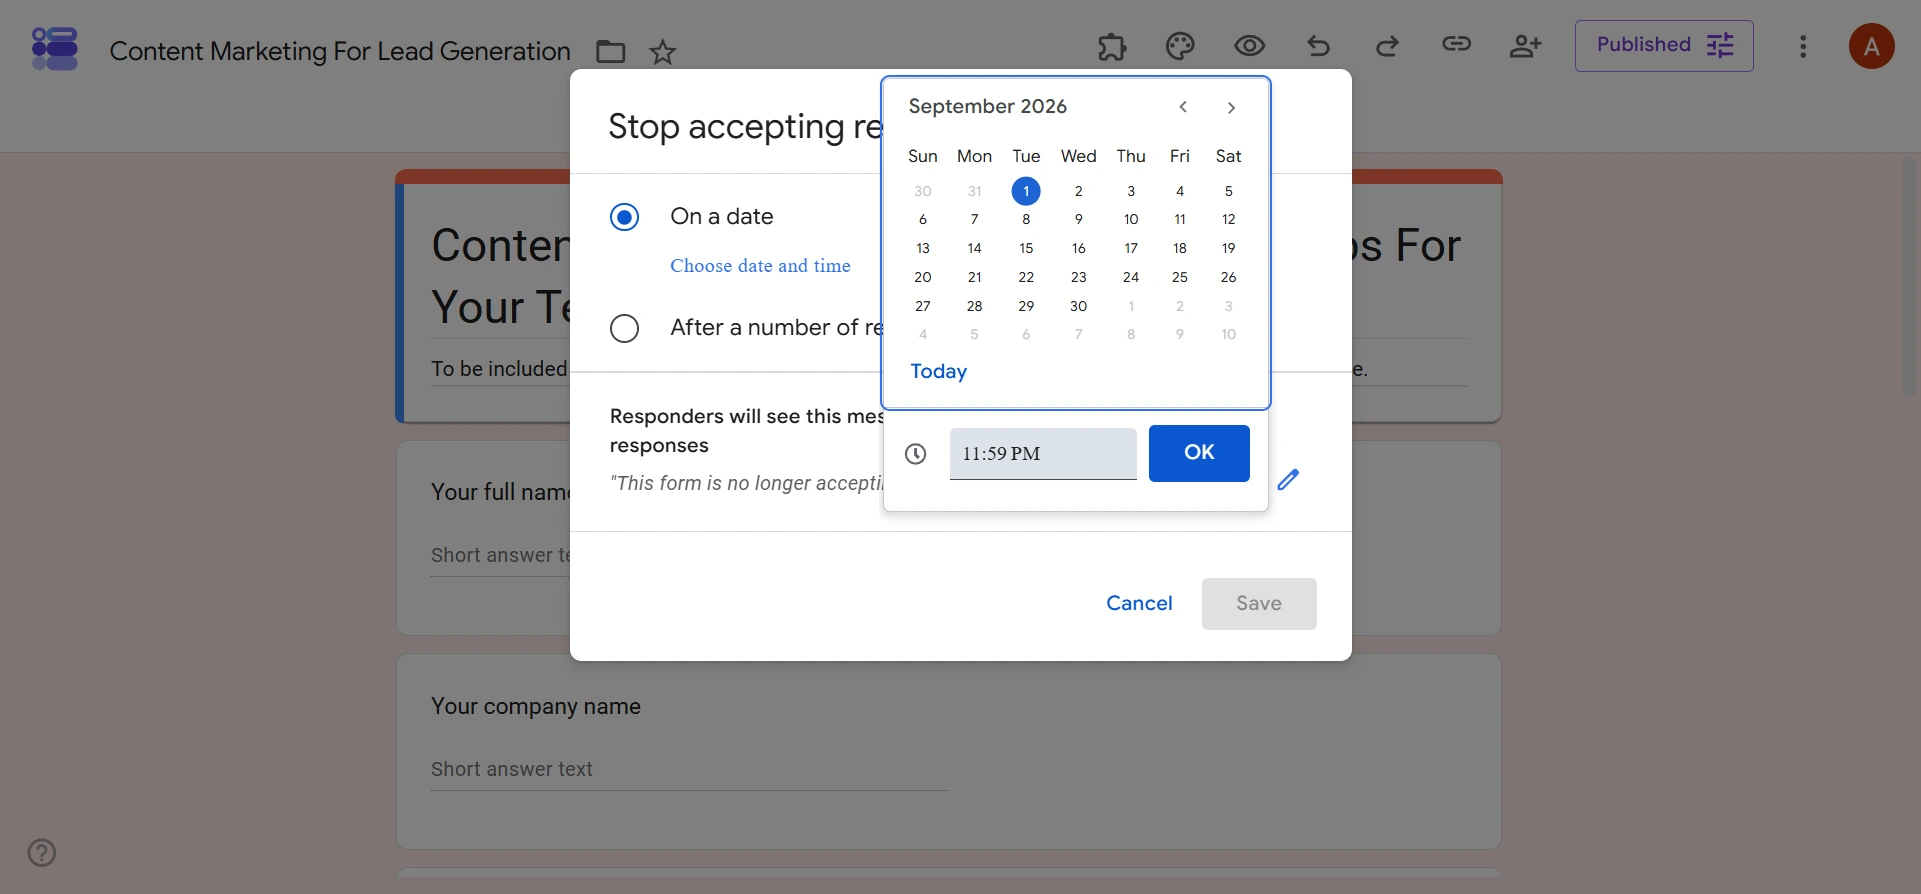
Task: Open the add-ons puzzle piece icon
Action: 1112,46
